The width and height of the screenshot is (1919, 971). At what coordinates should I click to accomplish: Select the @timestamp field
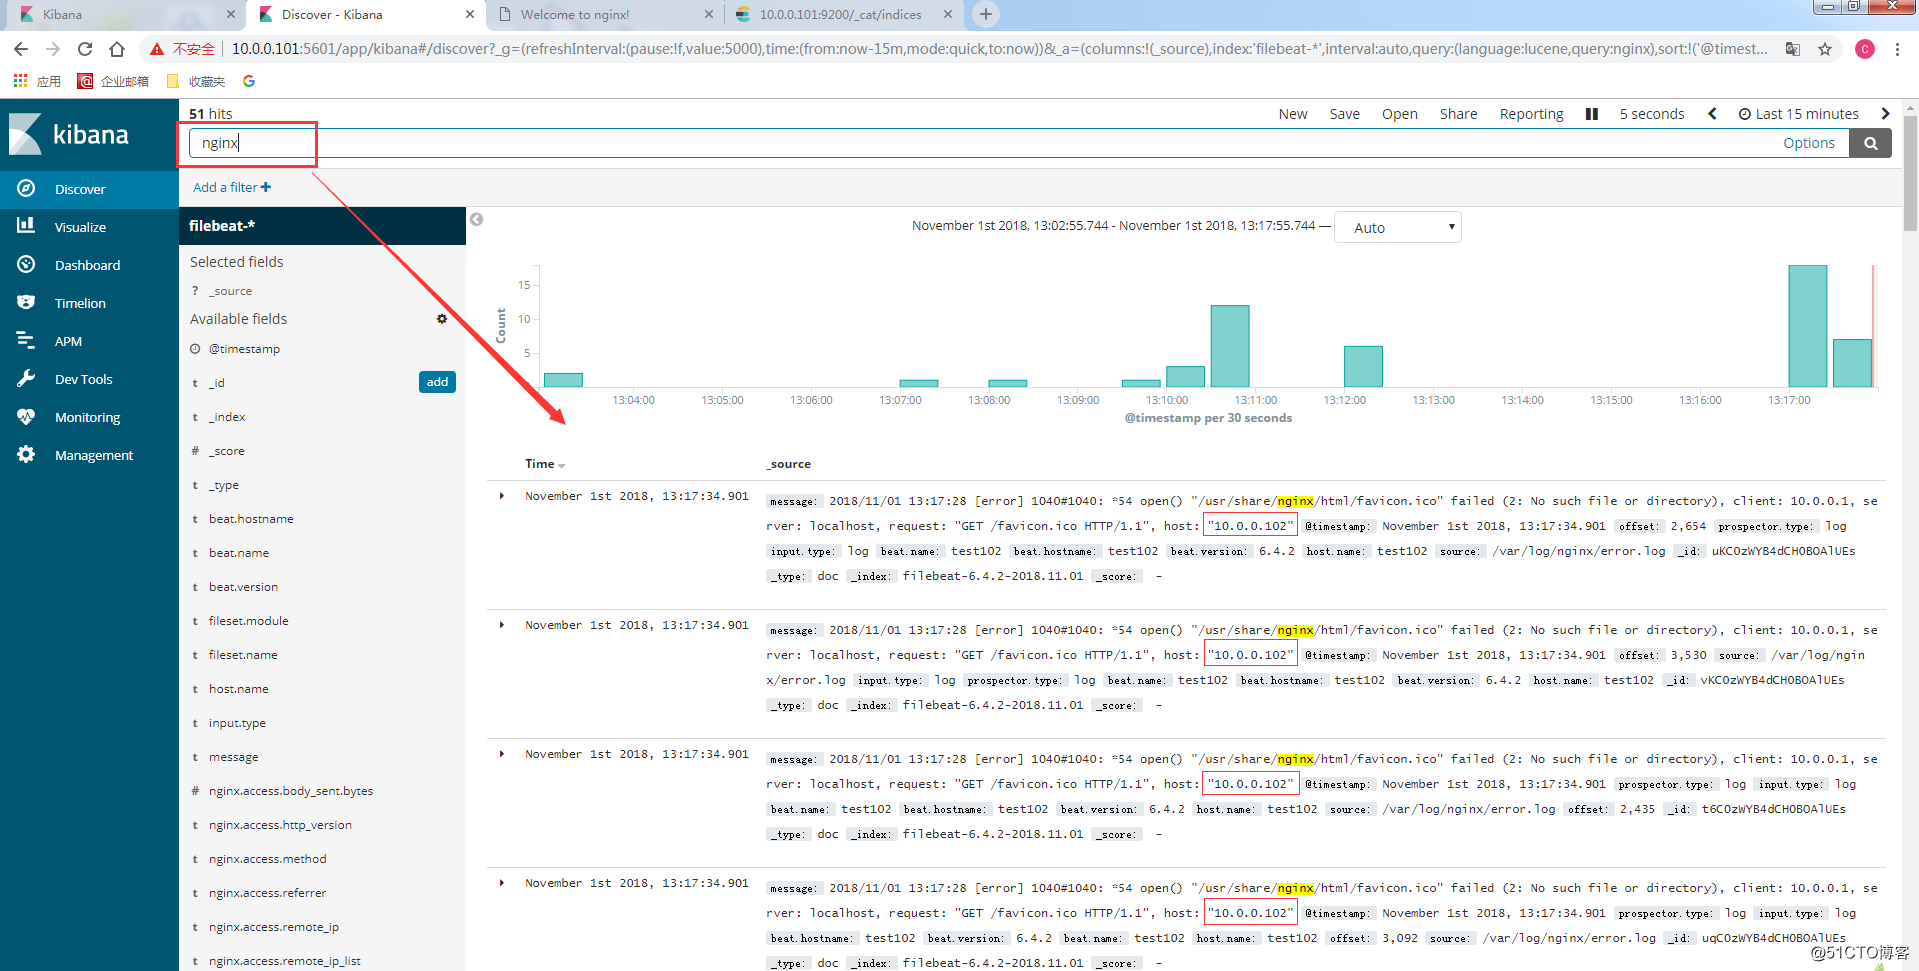[x=244, y=349]
